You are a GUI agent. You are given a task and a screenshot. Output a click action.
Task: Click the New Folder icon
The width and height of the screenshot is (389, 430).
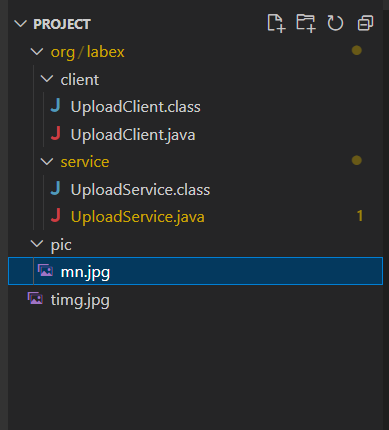click(x=306, y=23)
